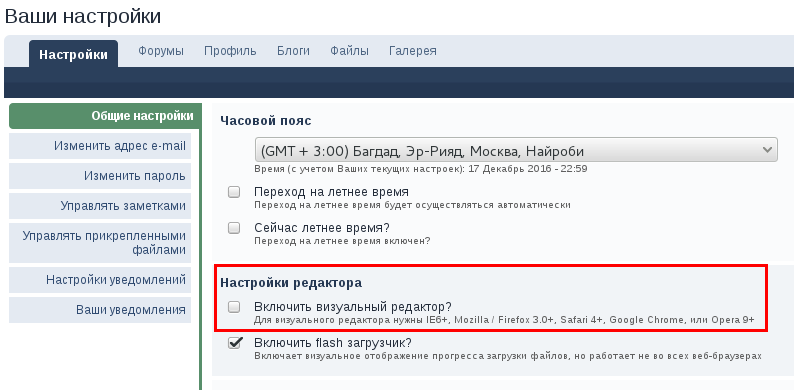Viewport: 797px width, 390px height.
Task: Open Настройки уведомлений
Action: click(x=100, y=280)
